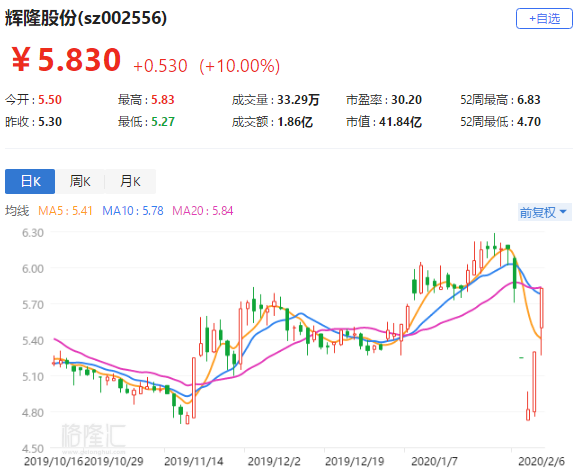Click the 2020/1/7 date axis marker
This screenshot has width=585, height=471.
[x=434, y=461]
